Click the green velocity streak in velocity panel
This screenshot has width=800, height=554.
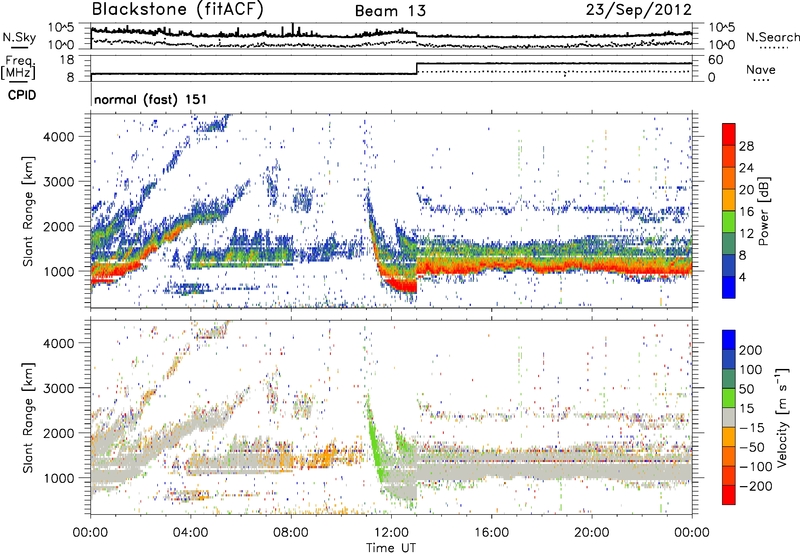pyautogui.click(x=376, y=439)
